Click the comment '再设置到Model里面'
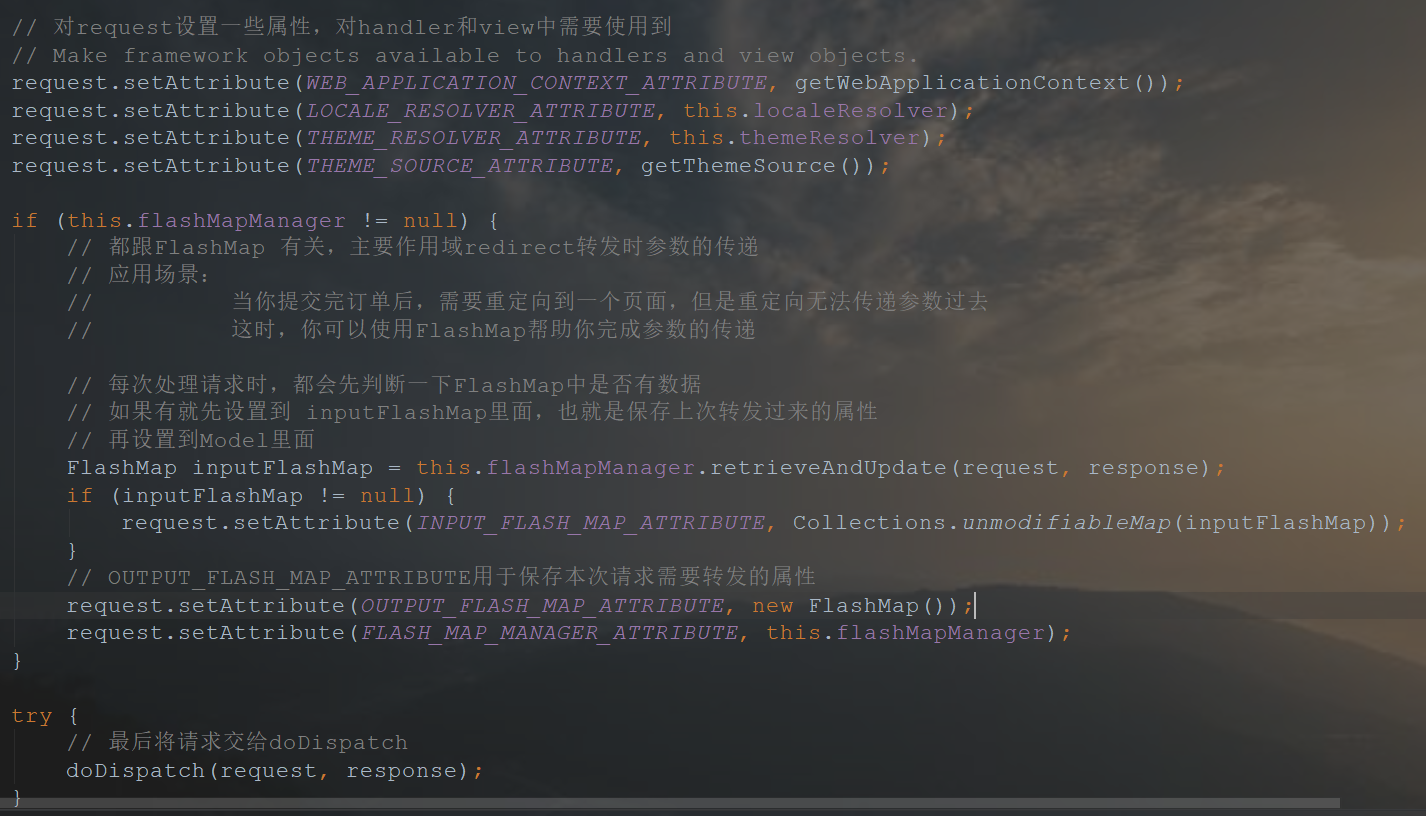The width and height of the screenshot is (1426, 816). (191, 440)
